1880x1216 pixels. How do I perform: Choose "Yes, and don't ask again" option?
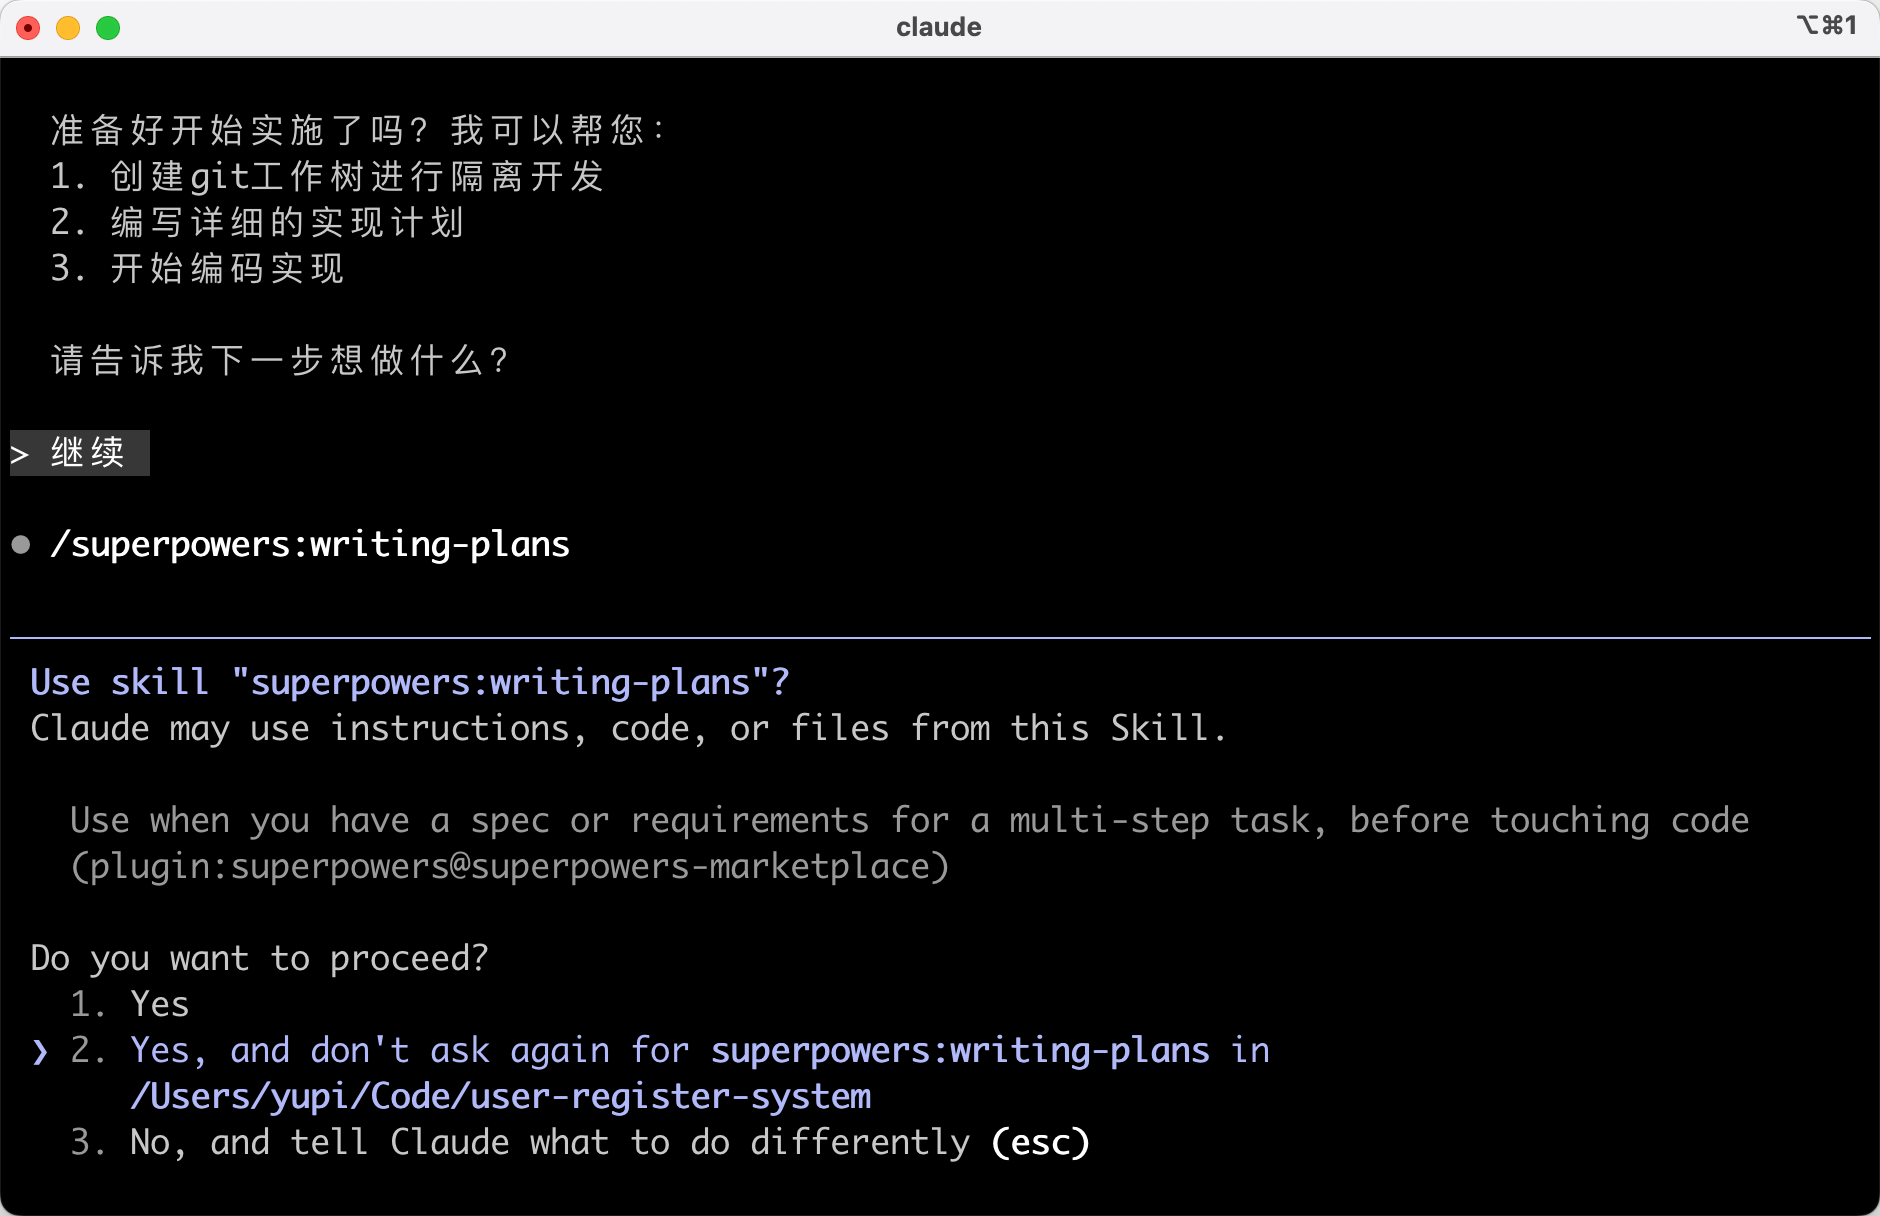click(670, 1051)
